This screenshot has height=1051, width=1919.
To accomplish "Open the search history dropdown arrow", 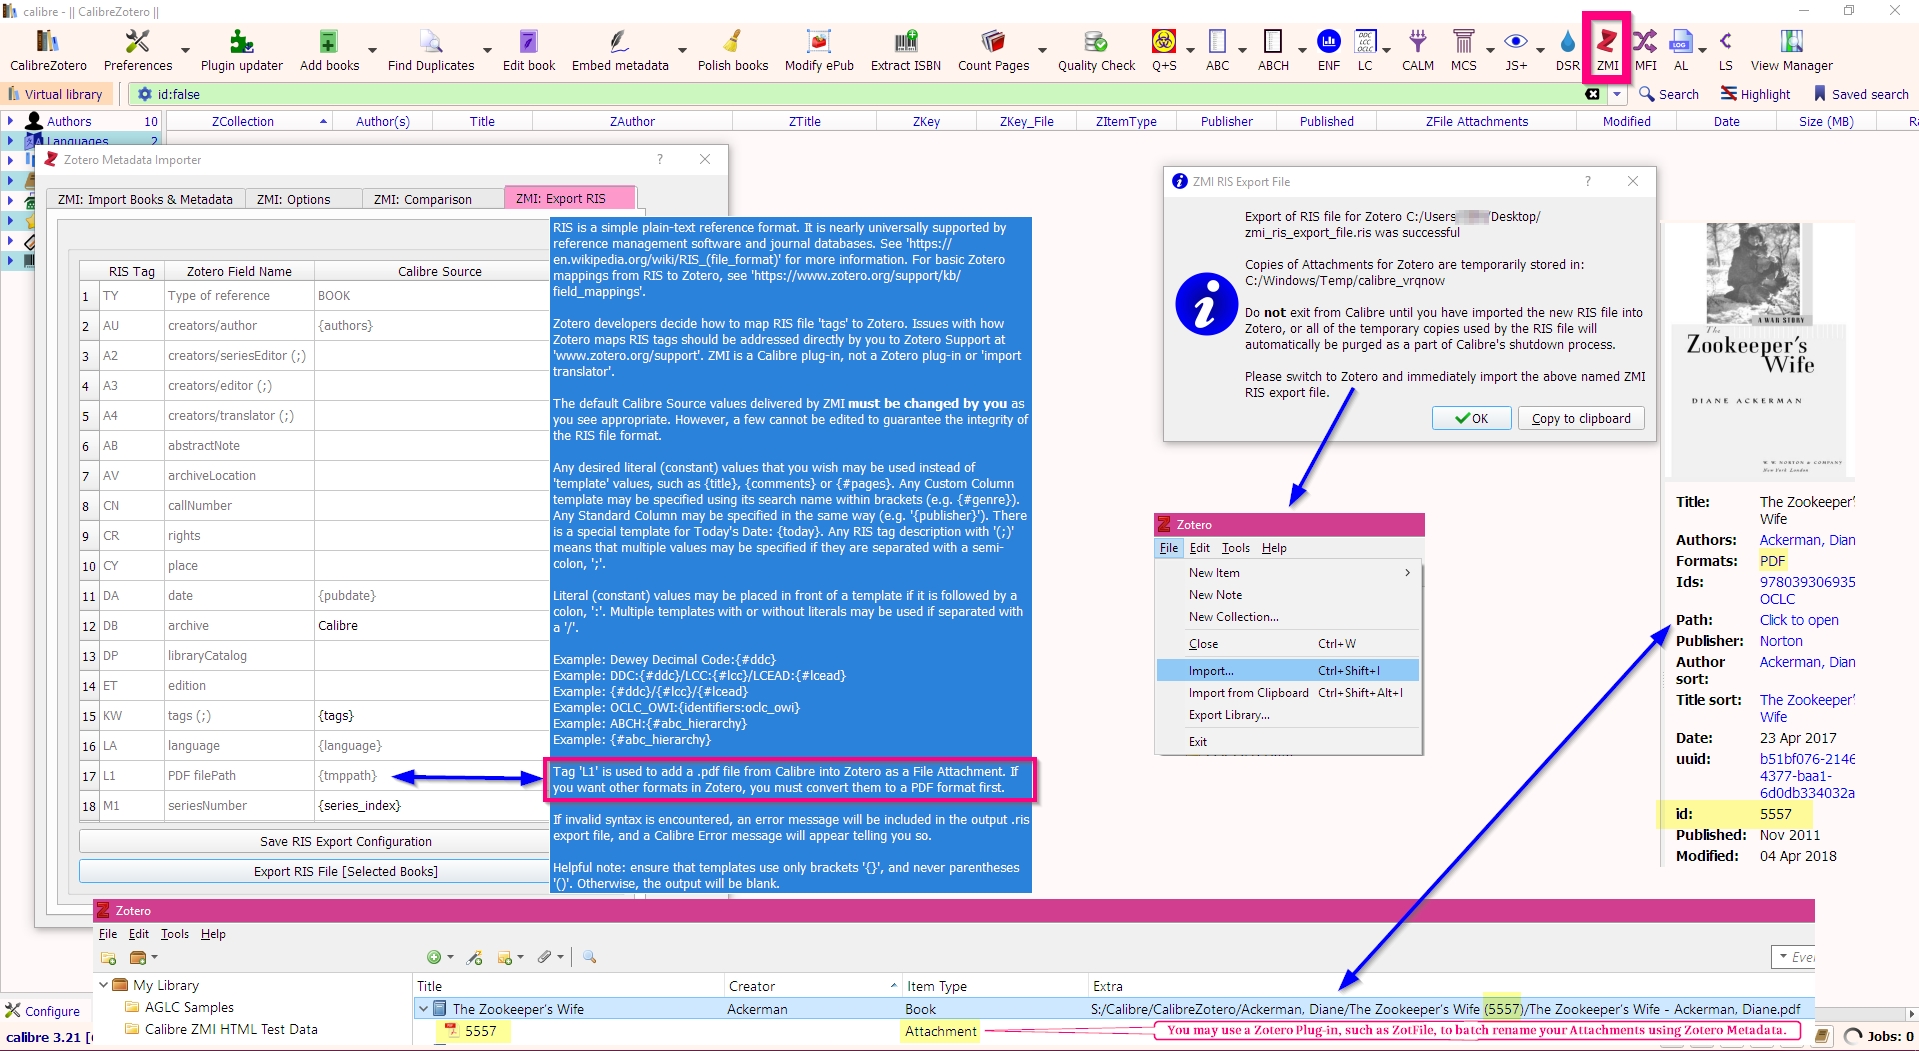I will 1617,94.
